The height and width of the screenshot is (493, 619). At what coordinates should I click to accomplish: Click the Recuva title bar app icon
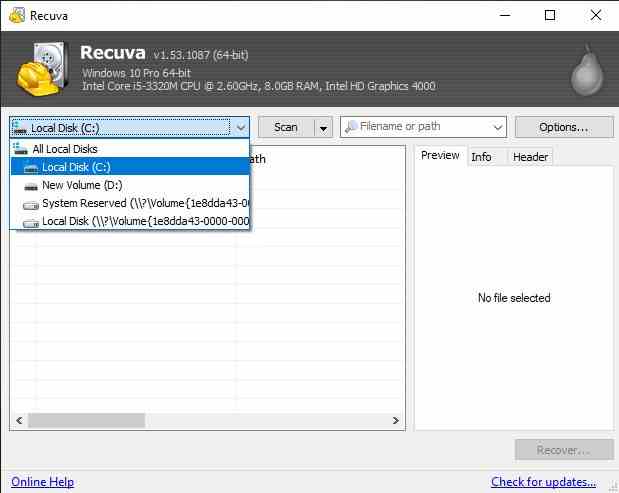coord(17,15)
